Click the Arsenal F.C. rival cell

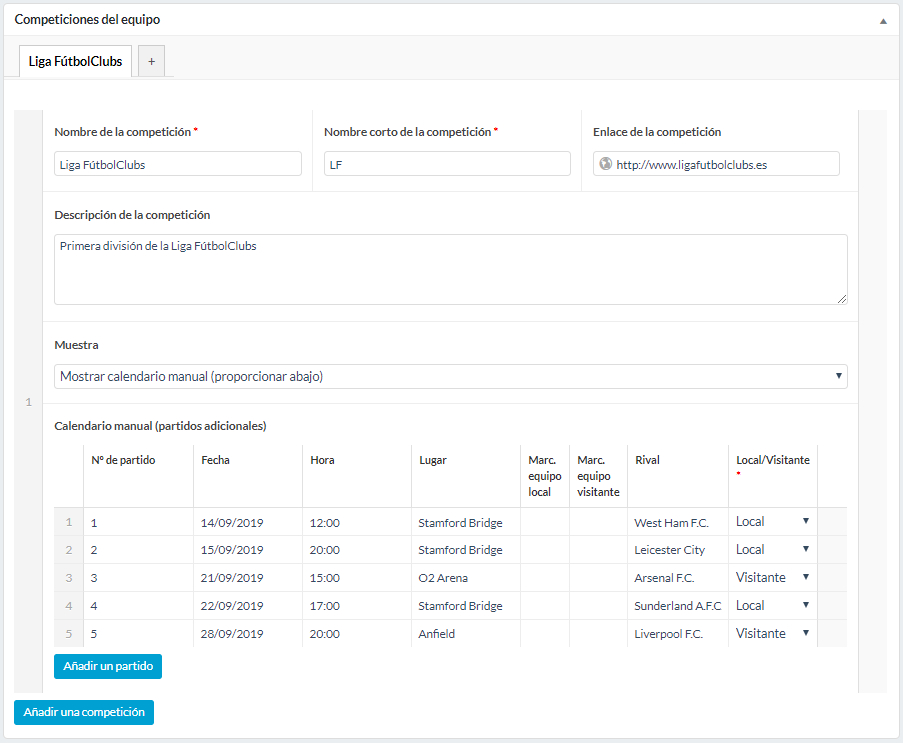pos(678,578)
